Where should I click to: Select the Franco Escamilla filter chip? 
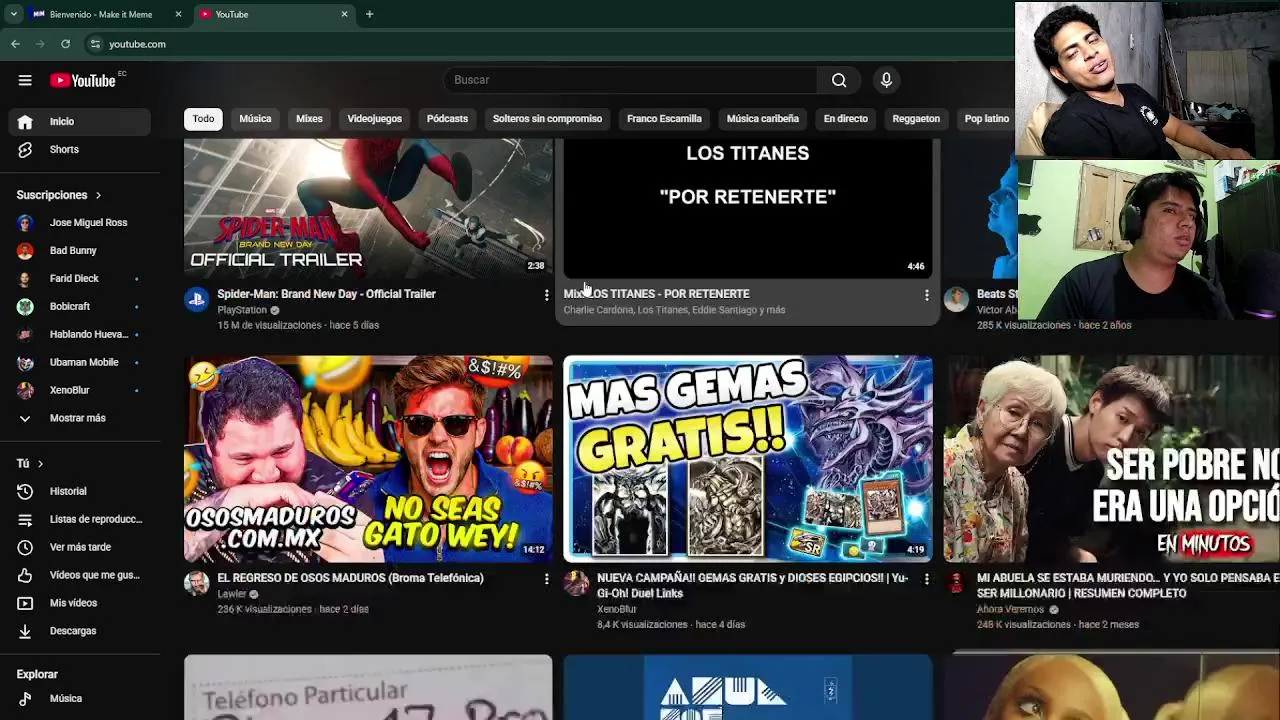(x=664, y=119)
